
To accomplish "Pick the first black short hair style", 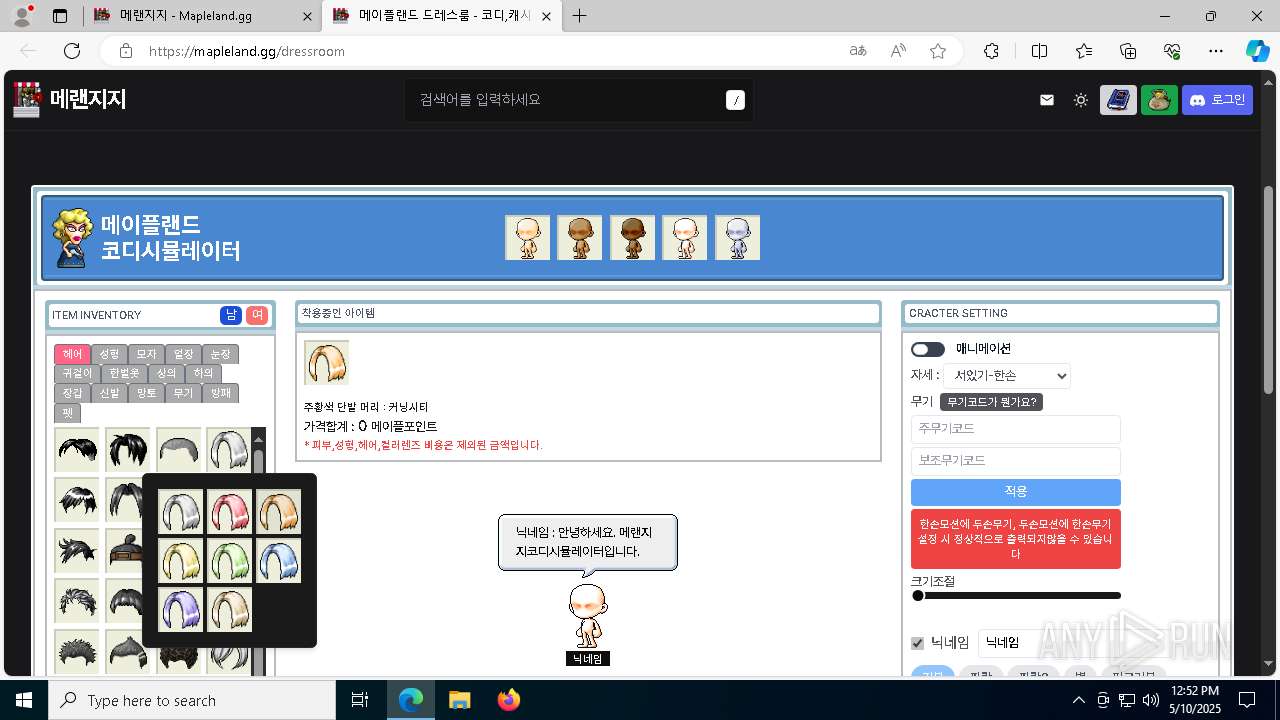I will pyautogui.click(x=77, y=450).
